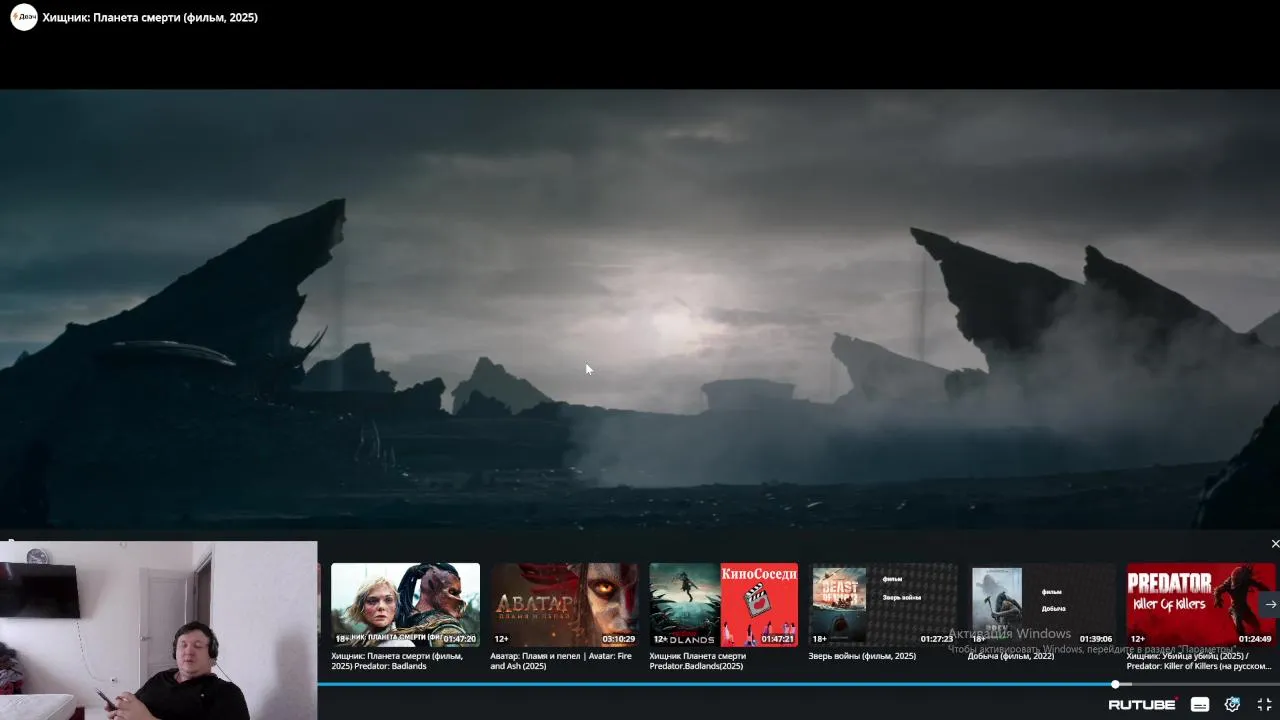1280x720 pixels.
Task: Open 'Зверь войны' video thumbnail
Action: (x=883, y=605)
